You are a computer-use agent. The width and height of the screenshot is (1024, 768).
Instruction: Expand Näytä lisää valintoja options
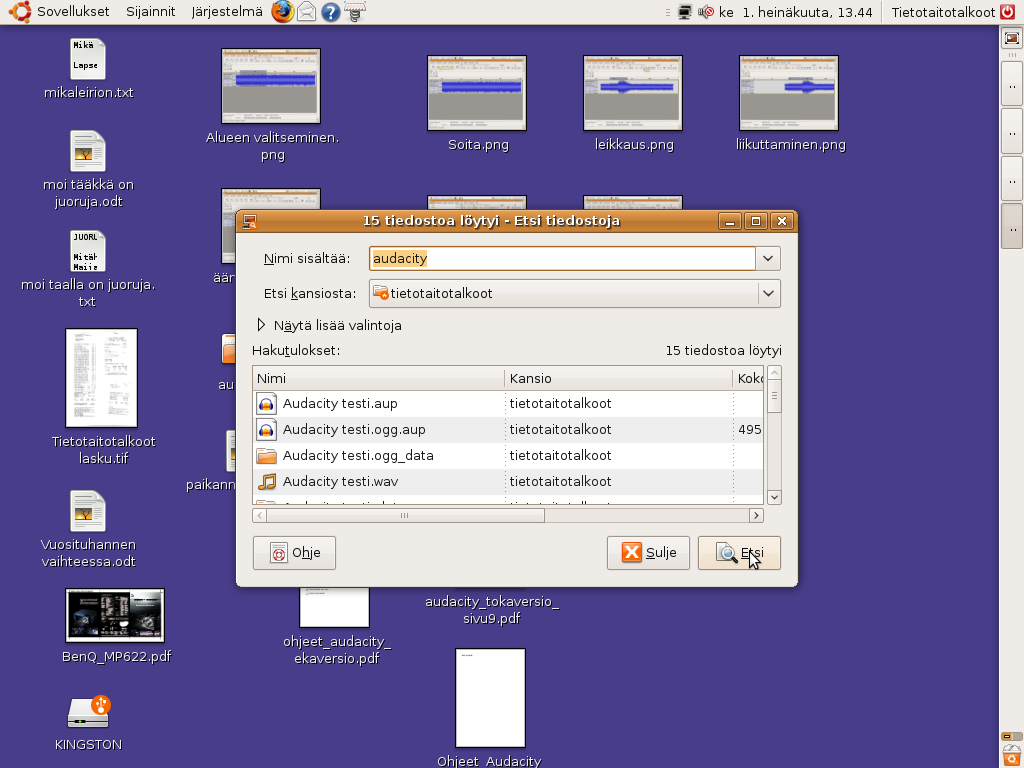coord(329,325)
